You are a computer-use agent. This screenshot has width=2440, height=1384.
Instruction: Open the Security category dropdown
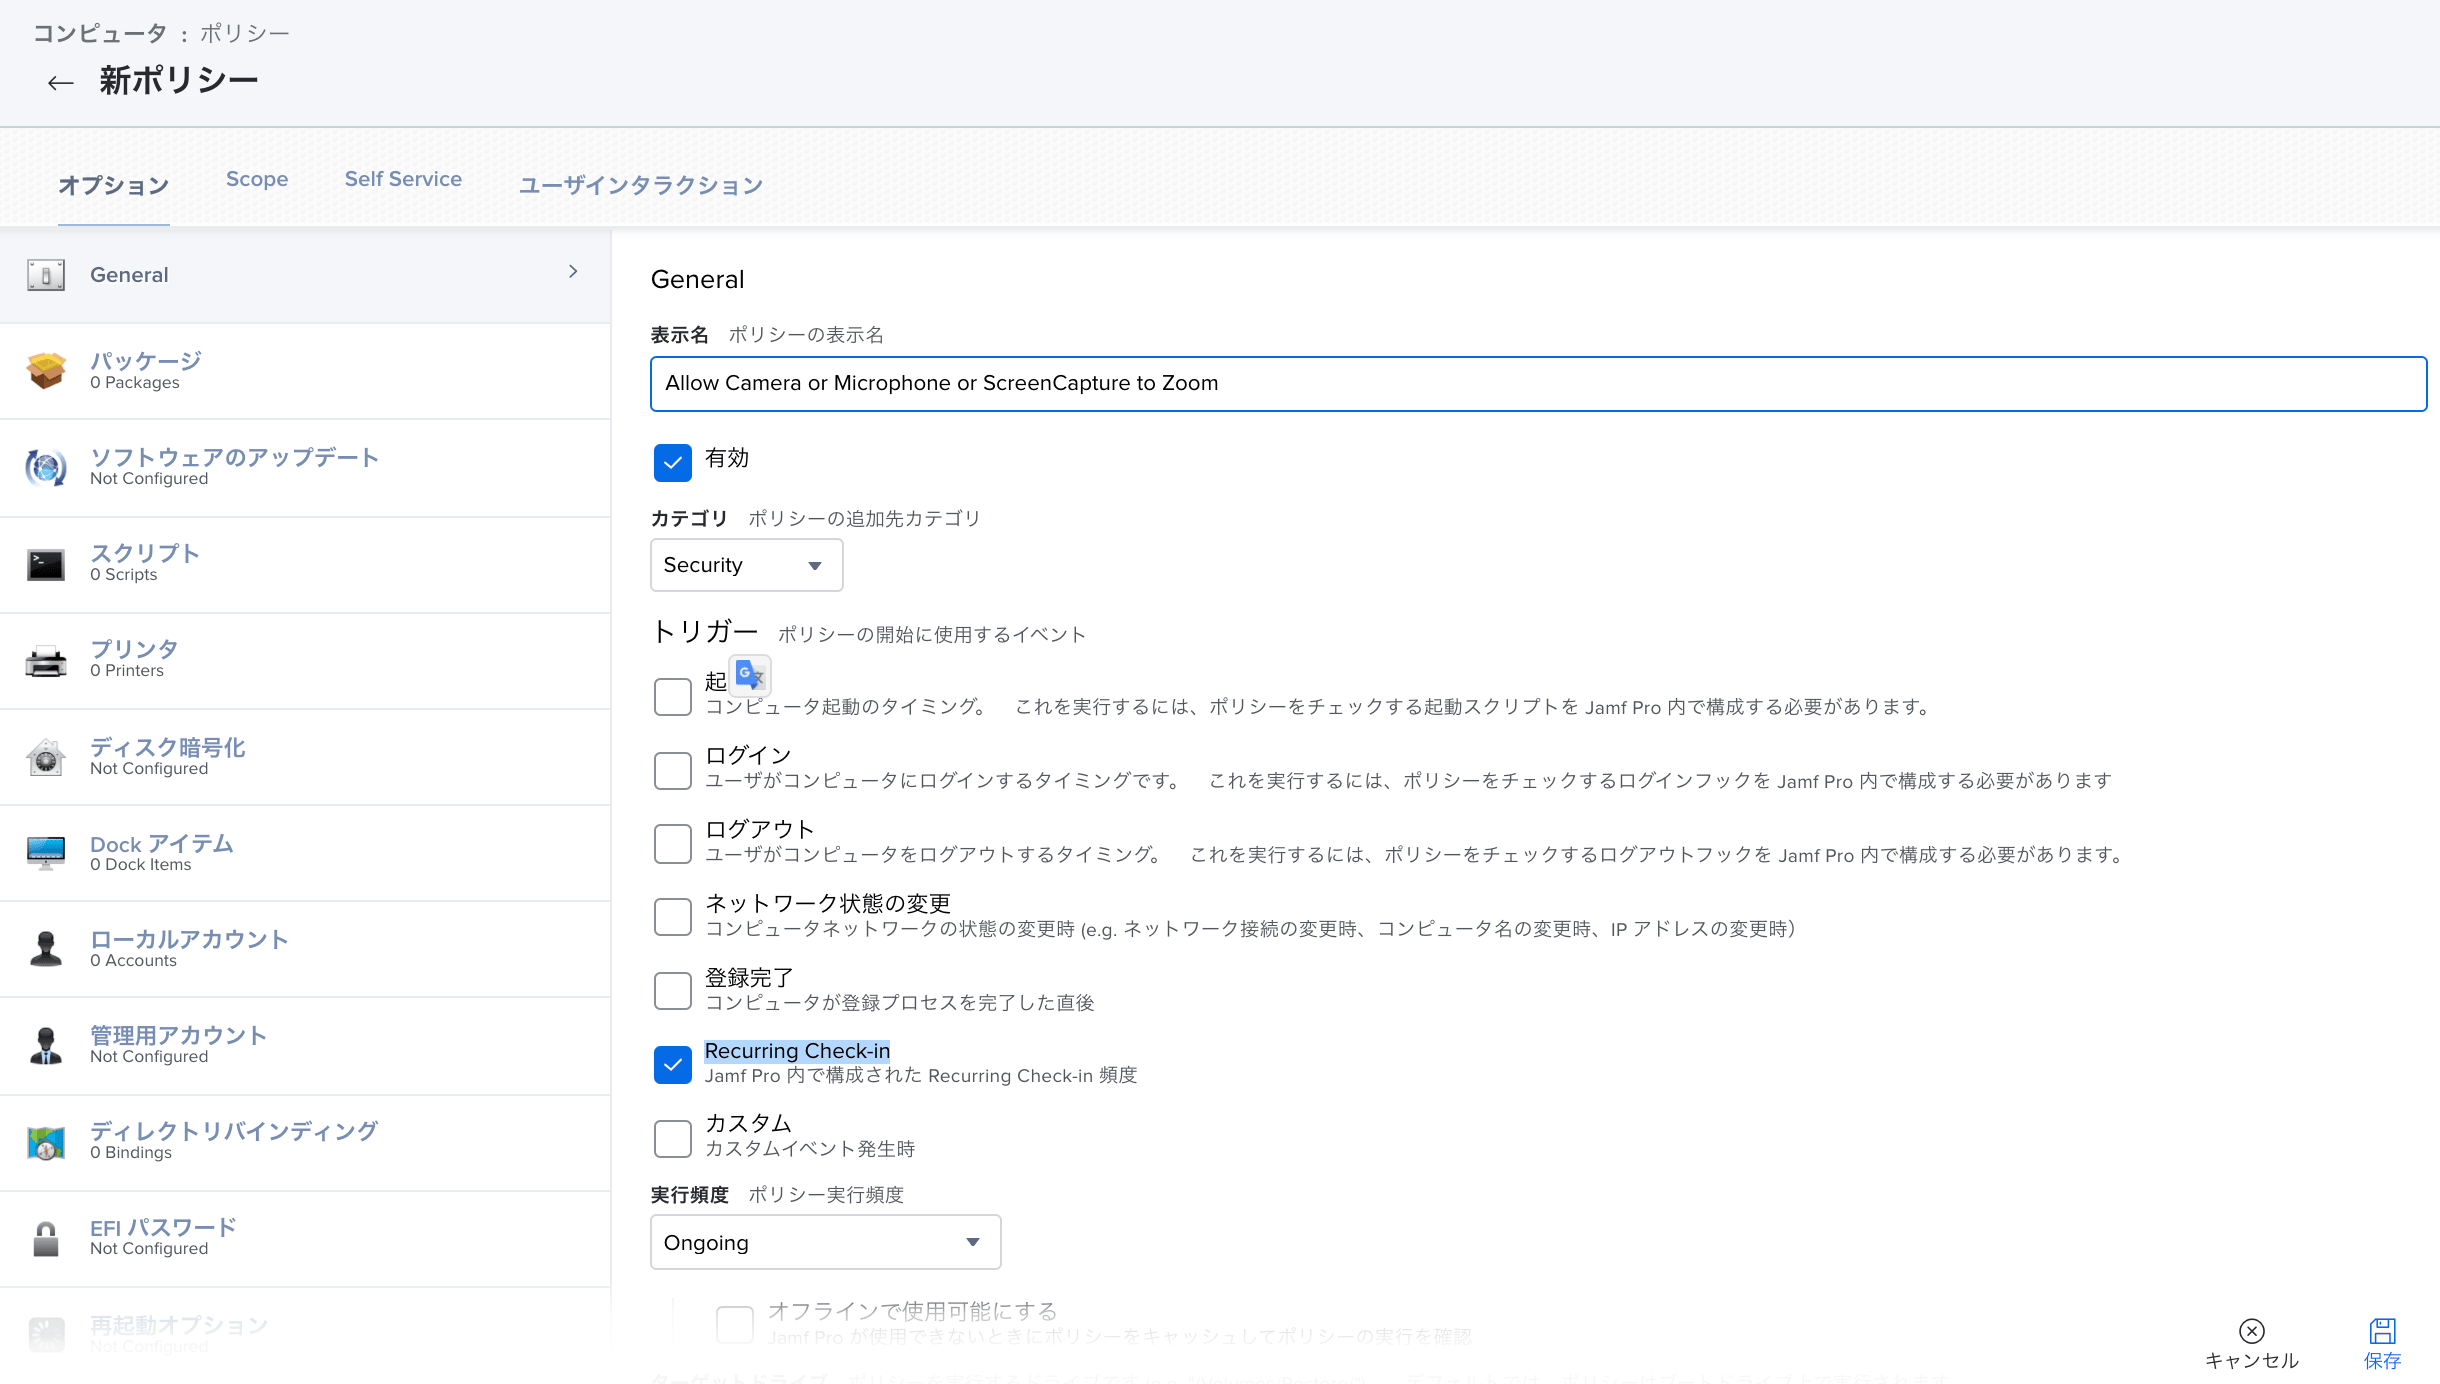coord(747,565)
